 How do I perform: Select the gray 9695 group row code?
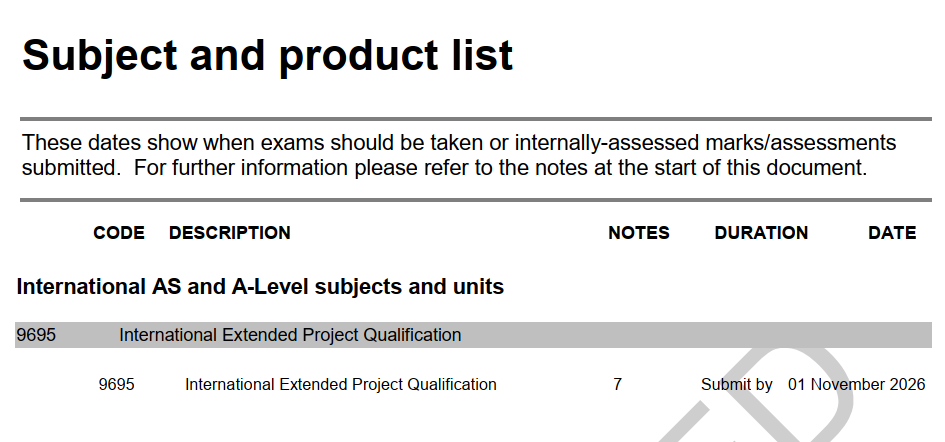(36, 335)
